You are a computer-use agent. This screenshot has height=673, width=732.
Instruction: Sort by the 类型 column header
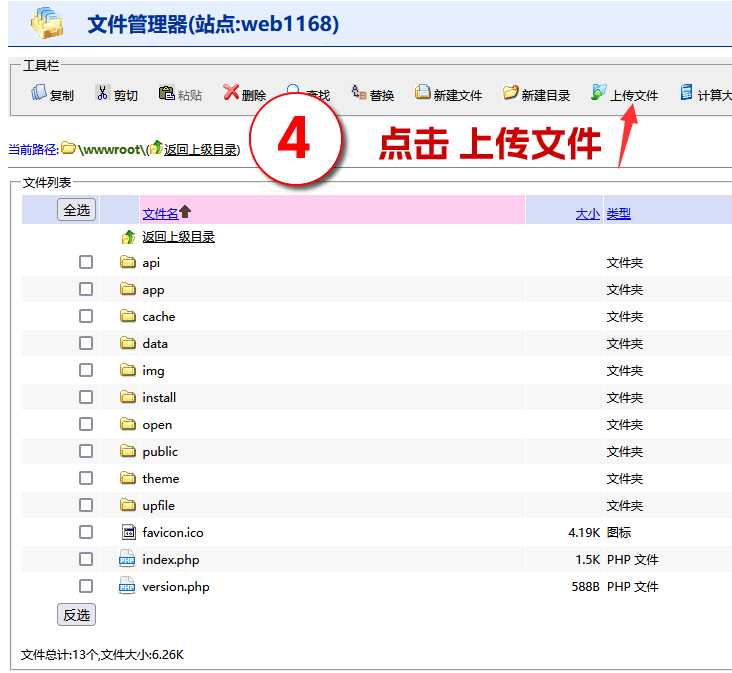point(619,214)
